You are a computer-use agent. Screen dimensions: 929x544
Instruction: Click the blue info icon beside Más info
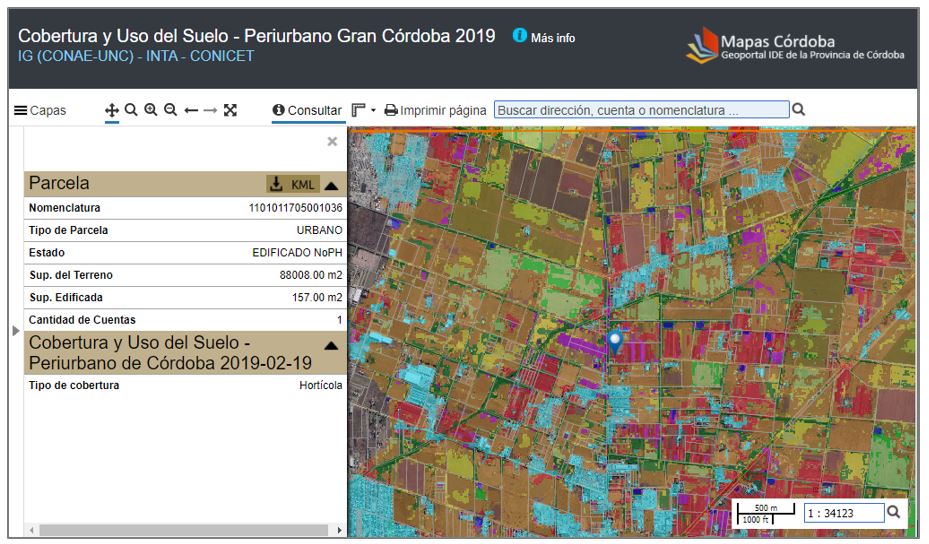point(520,36)
